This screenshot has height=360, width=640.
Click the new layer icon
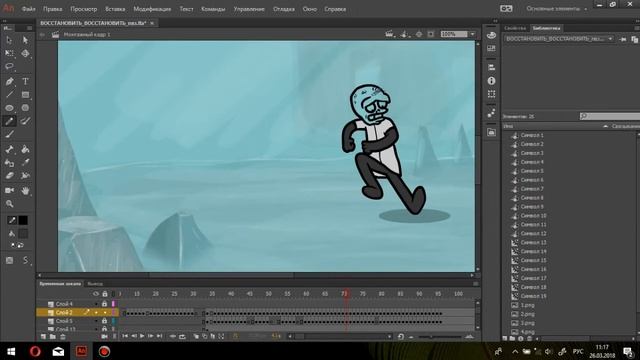43,336
